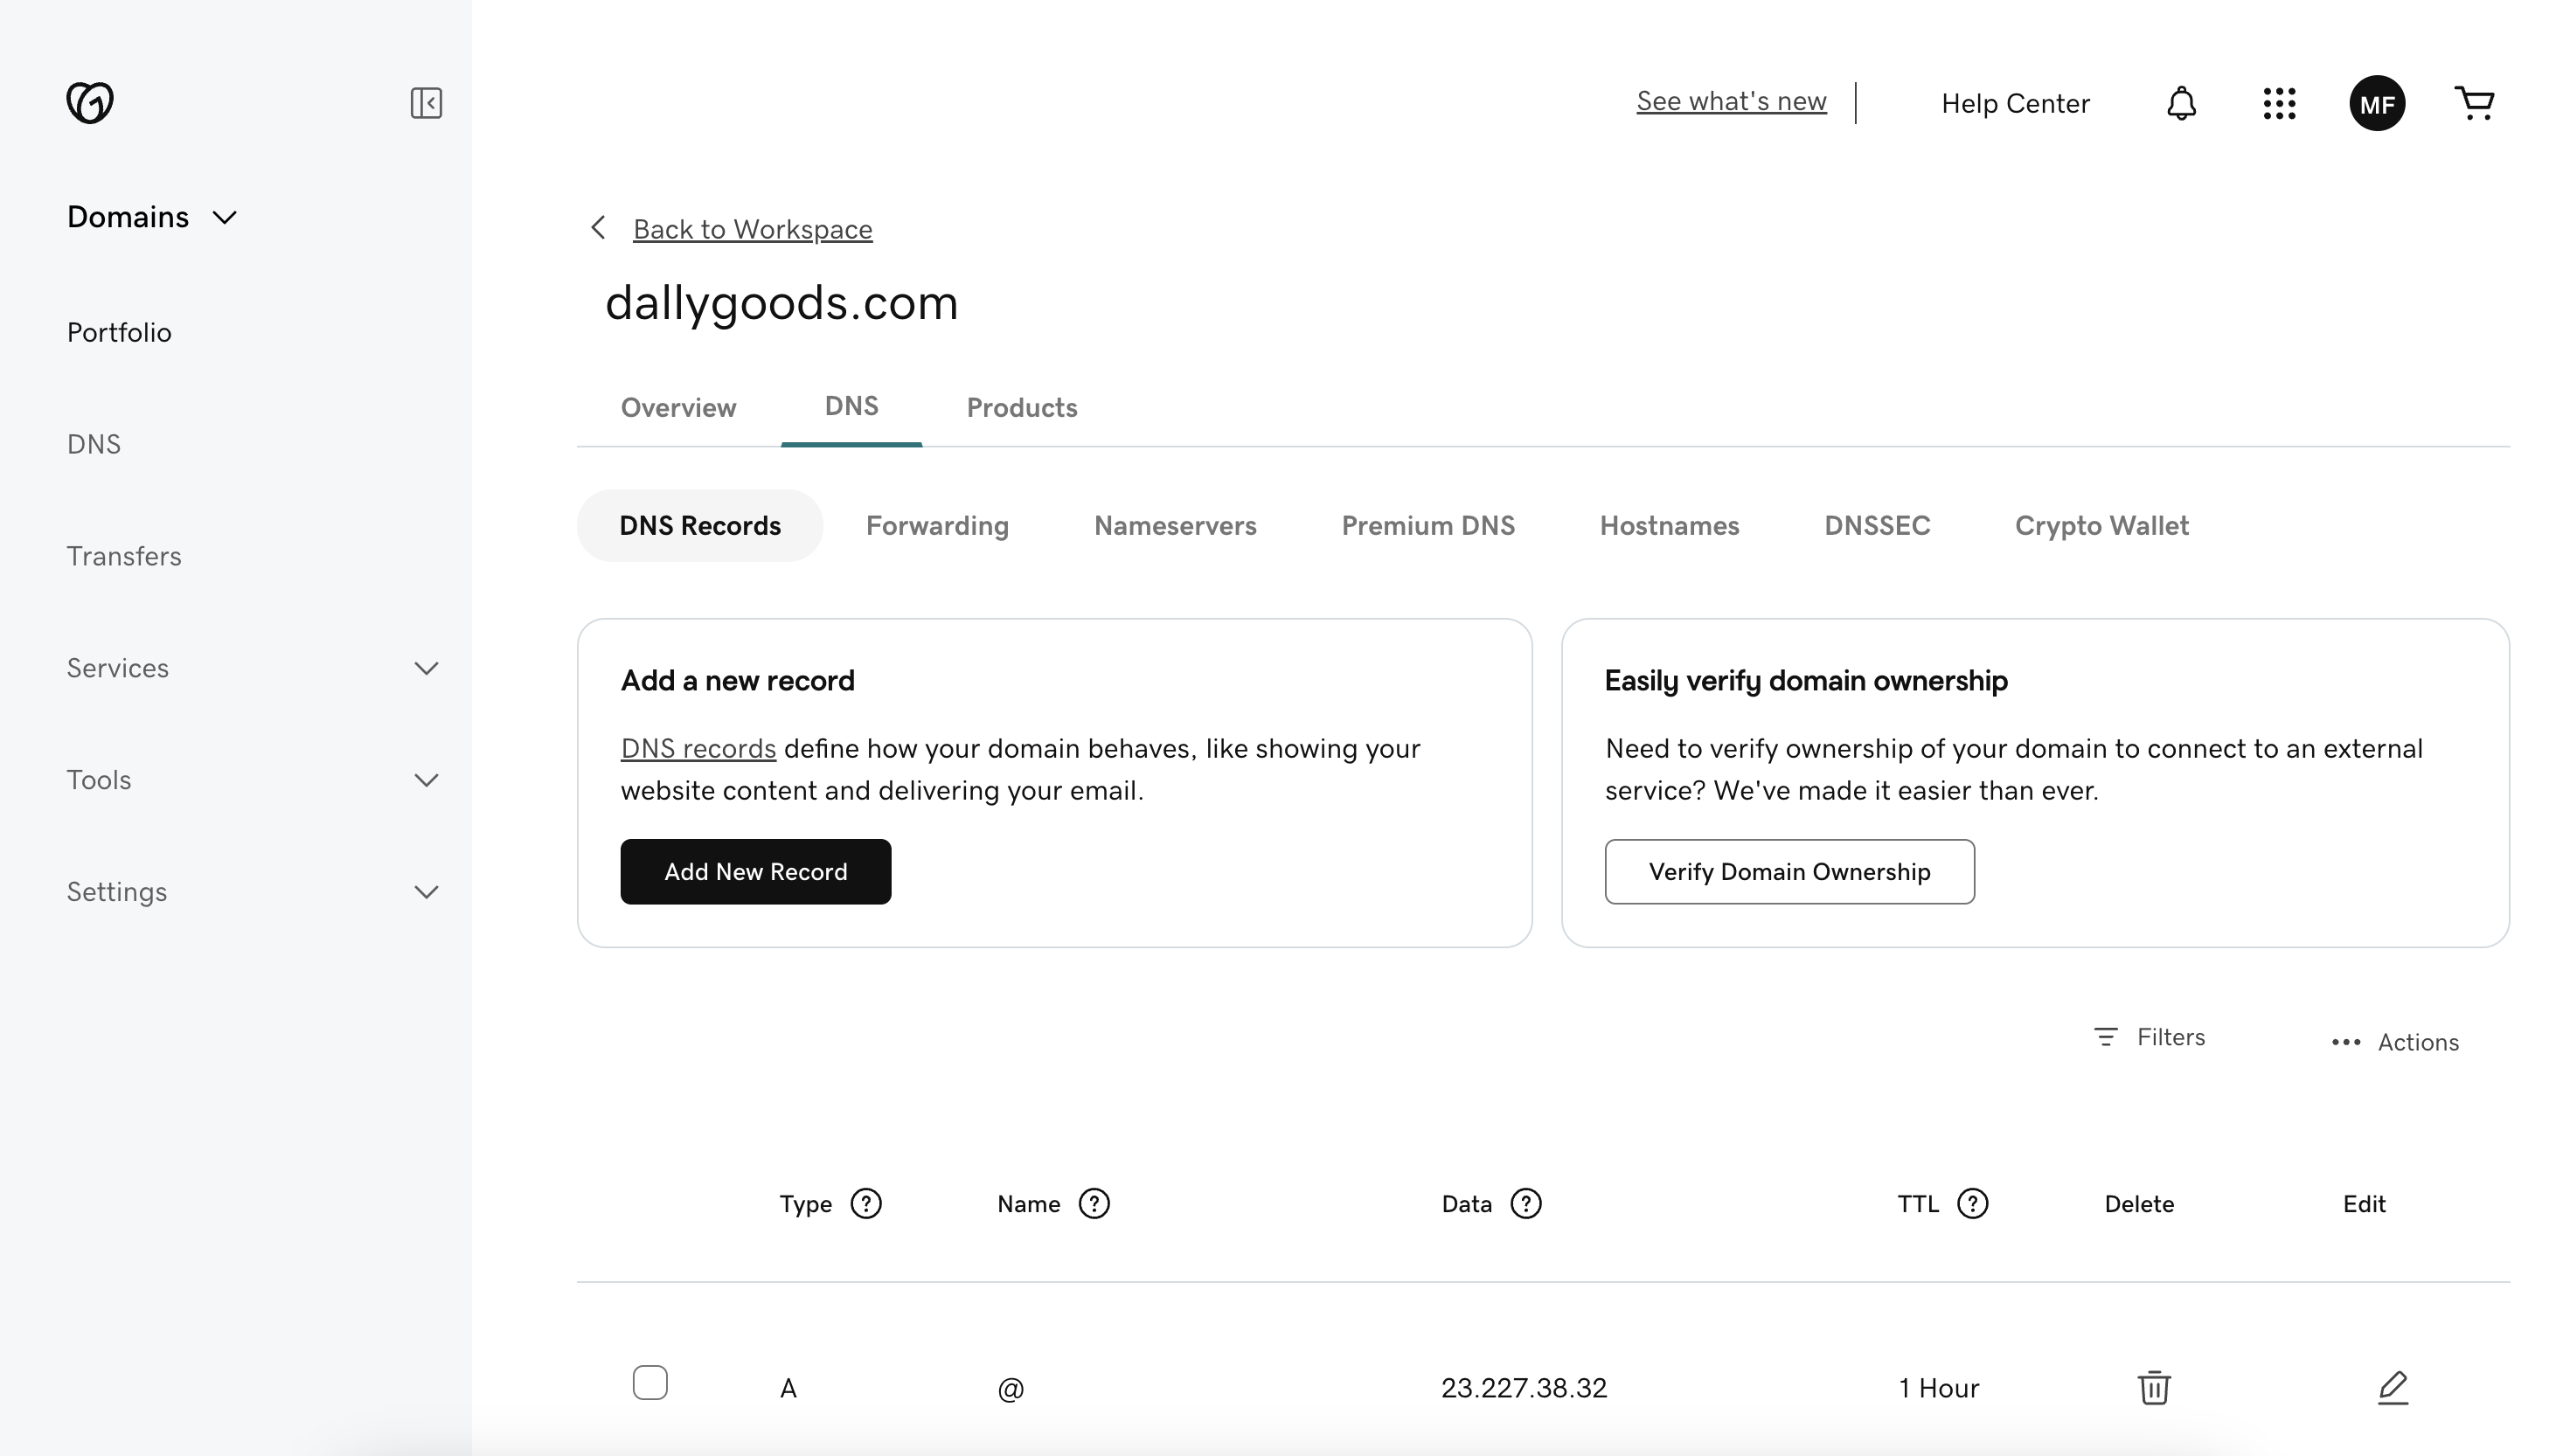Collapse the left sidebar panel
This screenshot has width=2570, height=1456.
426,103
